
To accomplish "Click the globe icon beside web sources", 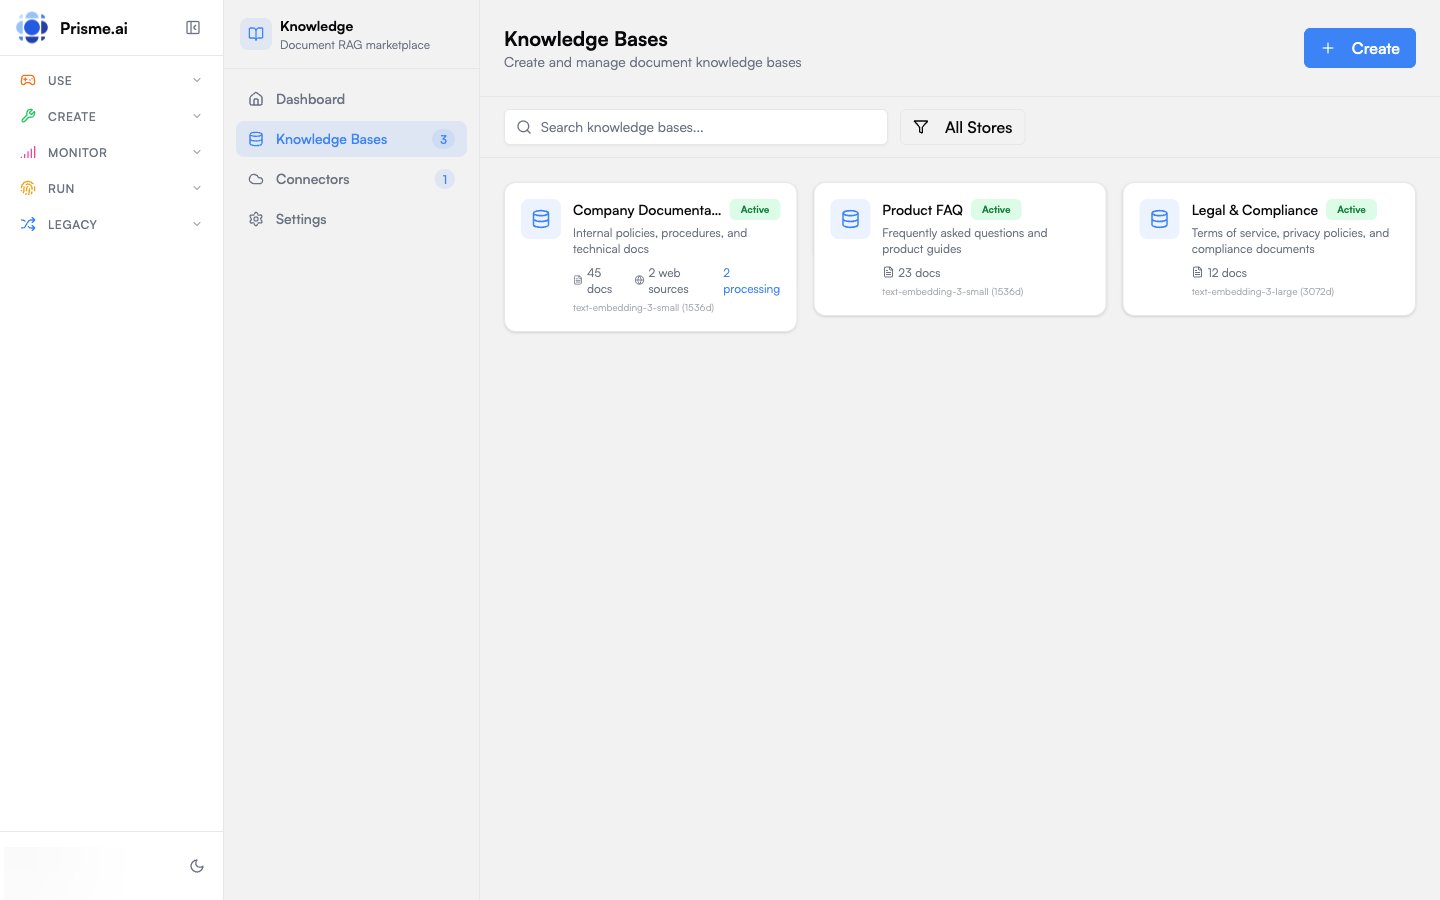I will (x=639, y=280).
